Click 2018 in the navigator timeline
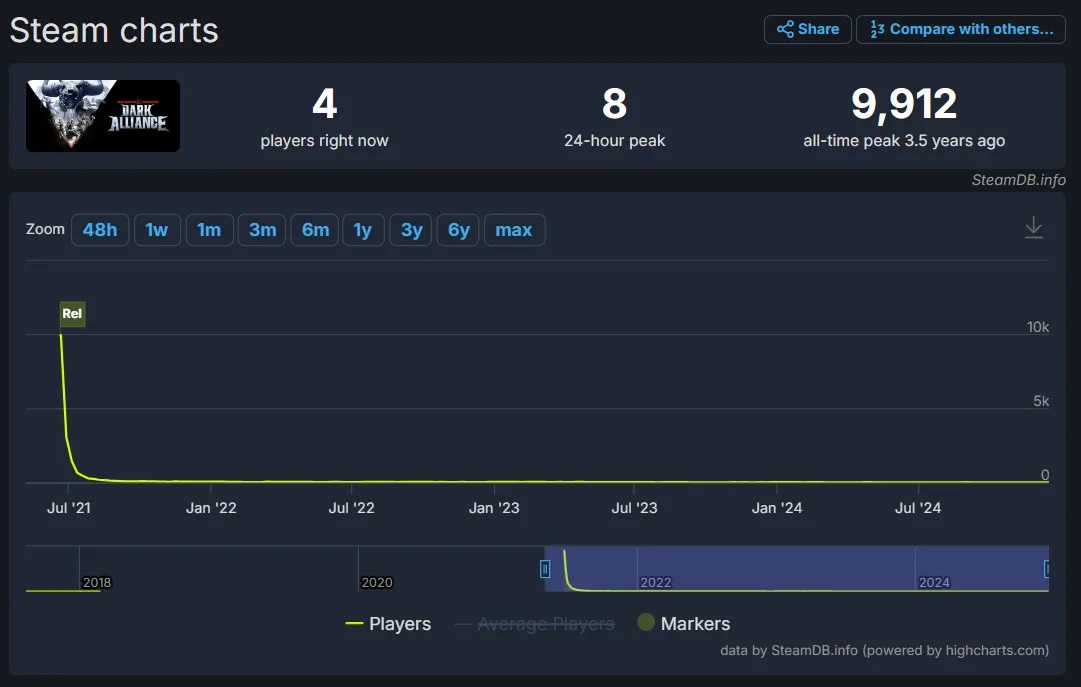 [97, 582]
